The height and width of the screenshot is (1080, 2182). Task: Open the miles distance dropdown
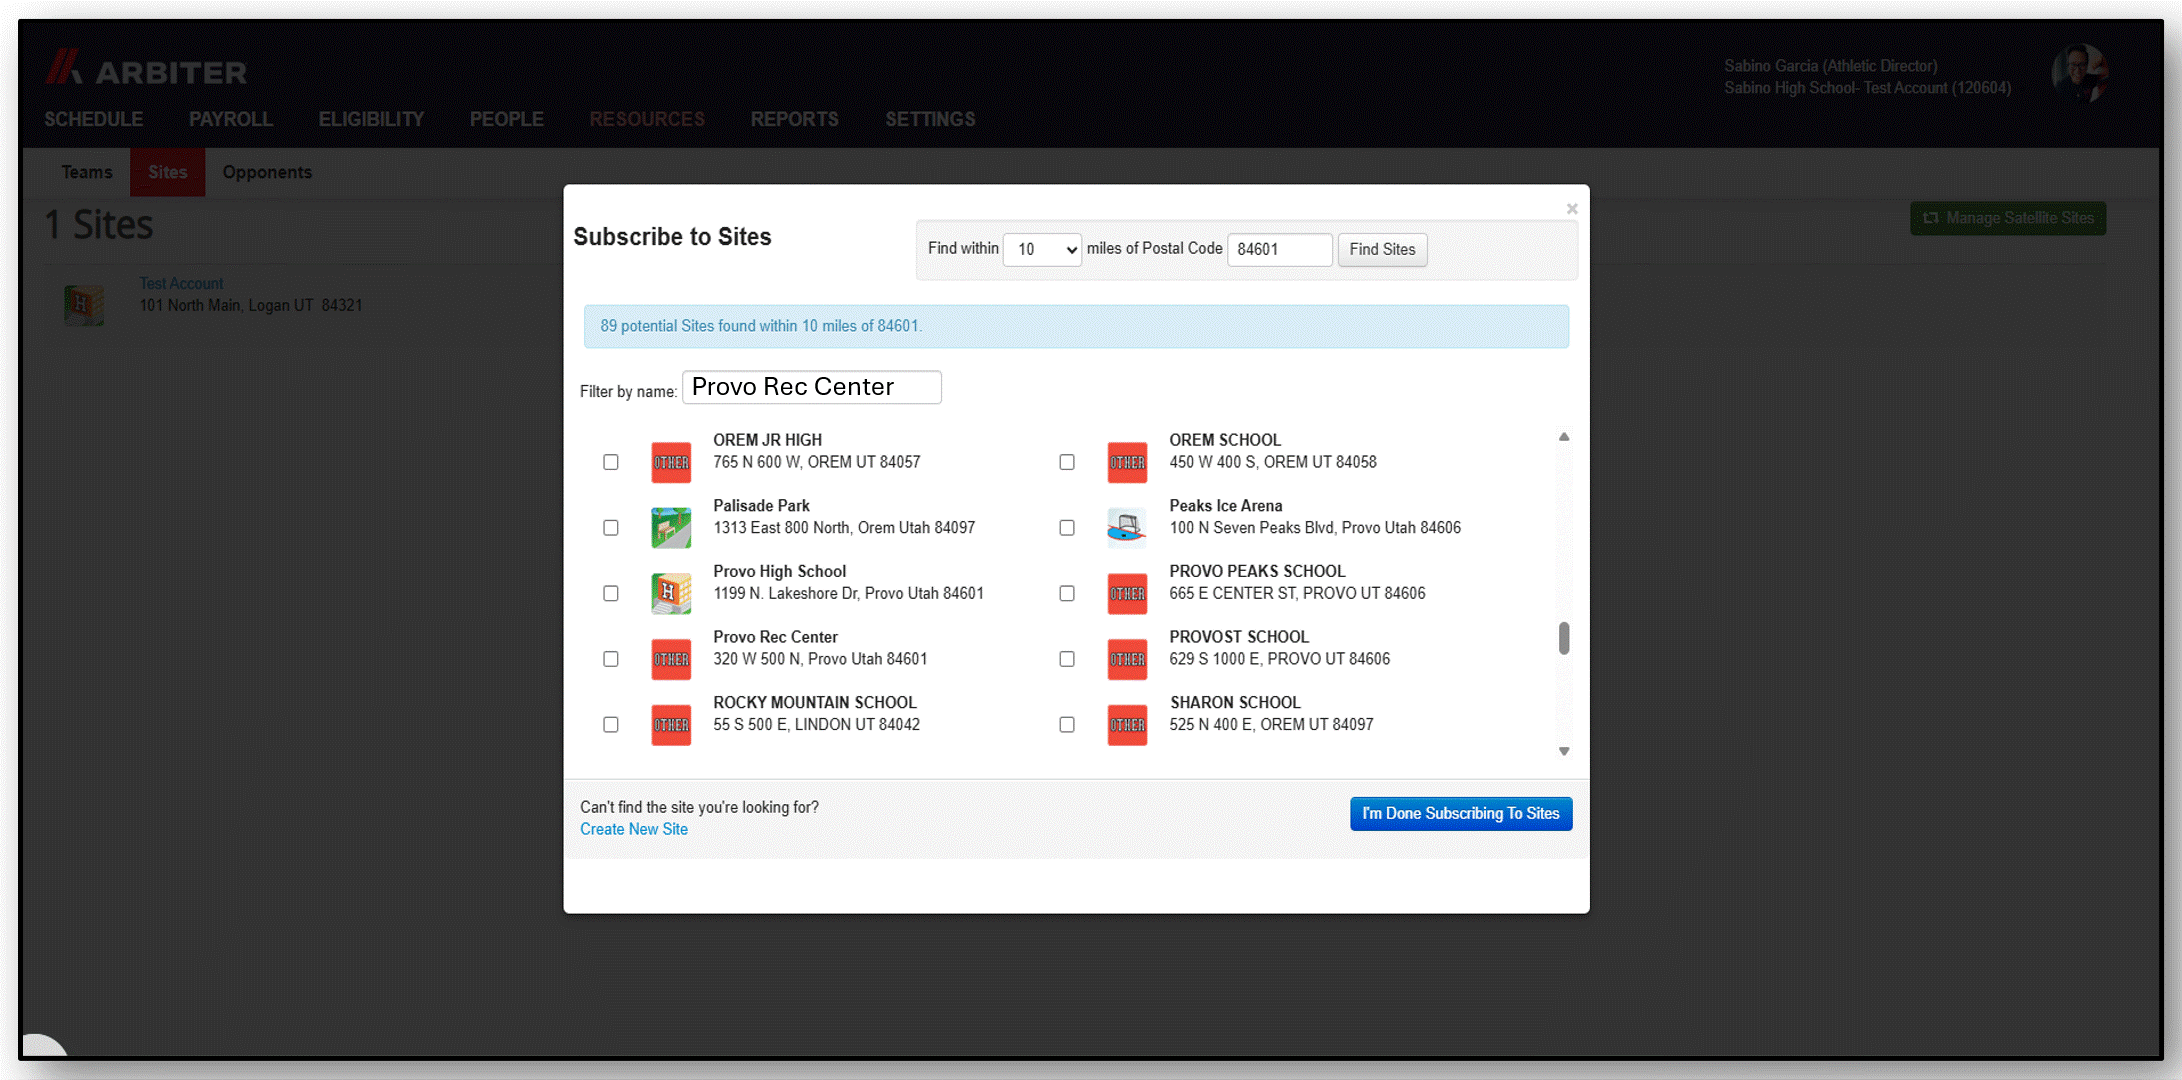(1043, 249)
